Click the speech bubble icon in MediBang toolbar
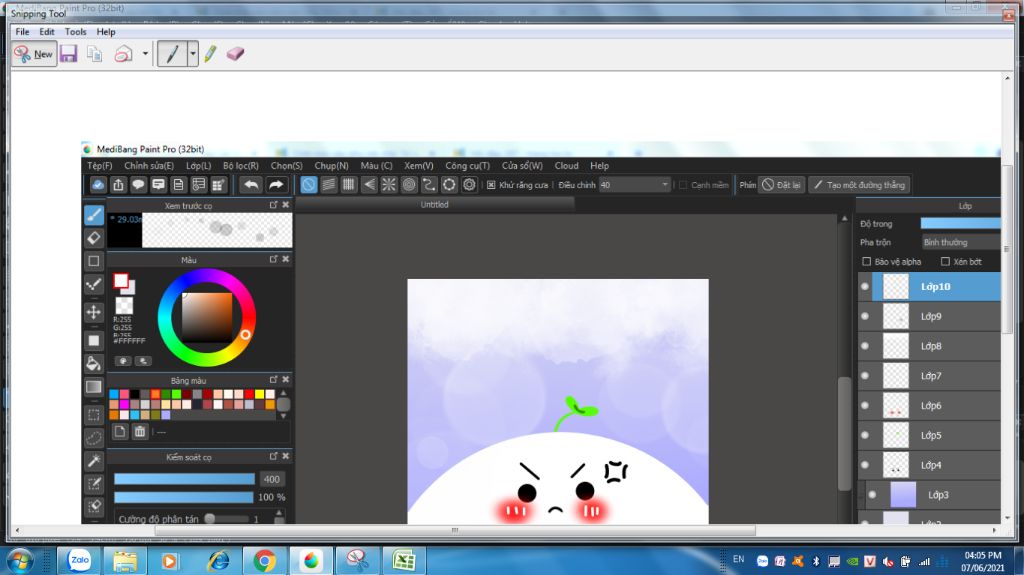1024x575 pixels. point(138,185)
